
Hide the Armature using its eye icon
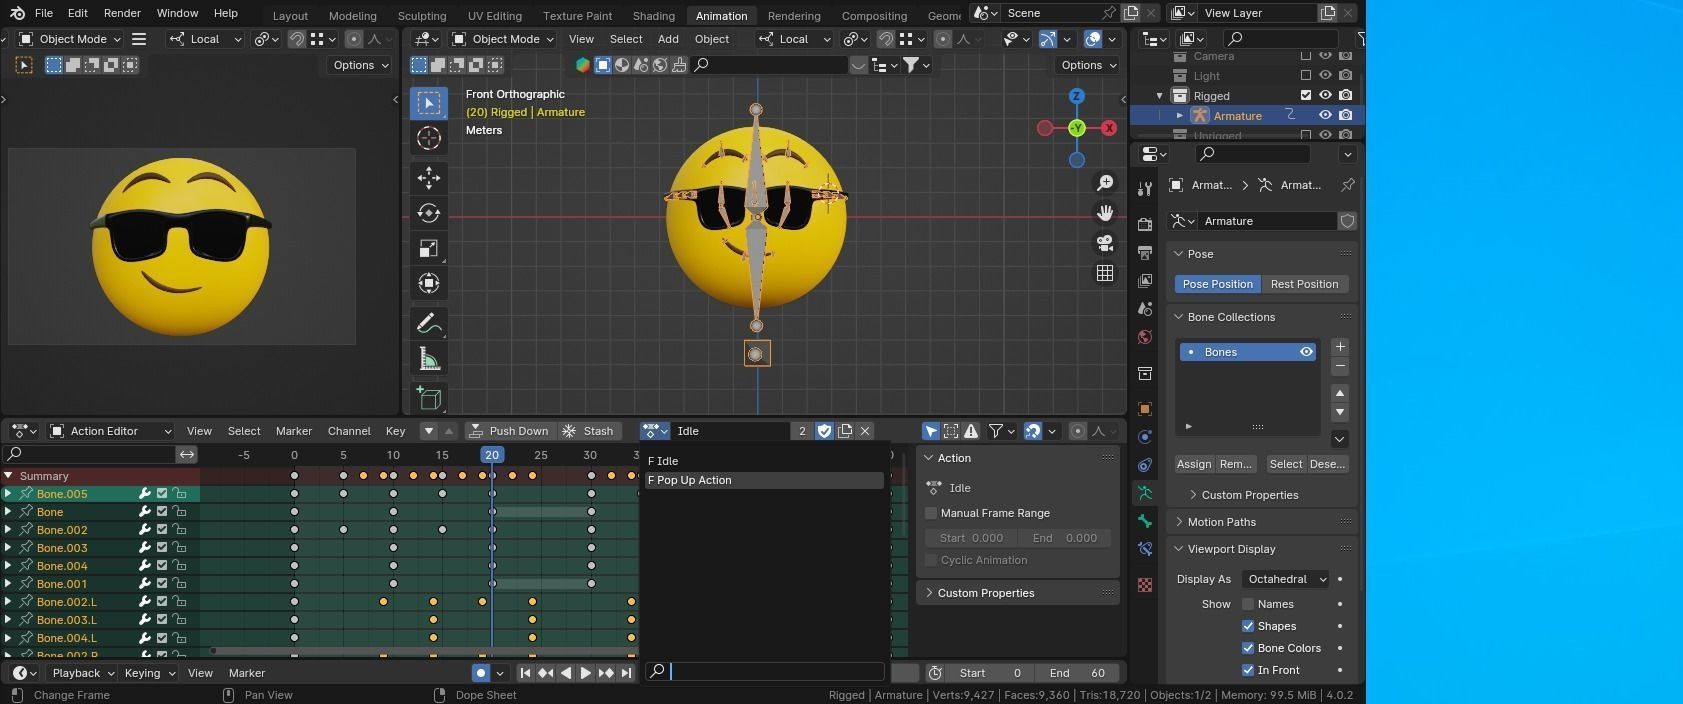(1325, 116)
